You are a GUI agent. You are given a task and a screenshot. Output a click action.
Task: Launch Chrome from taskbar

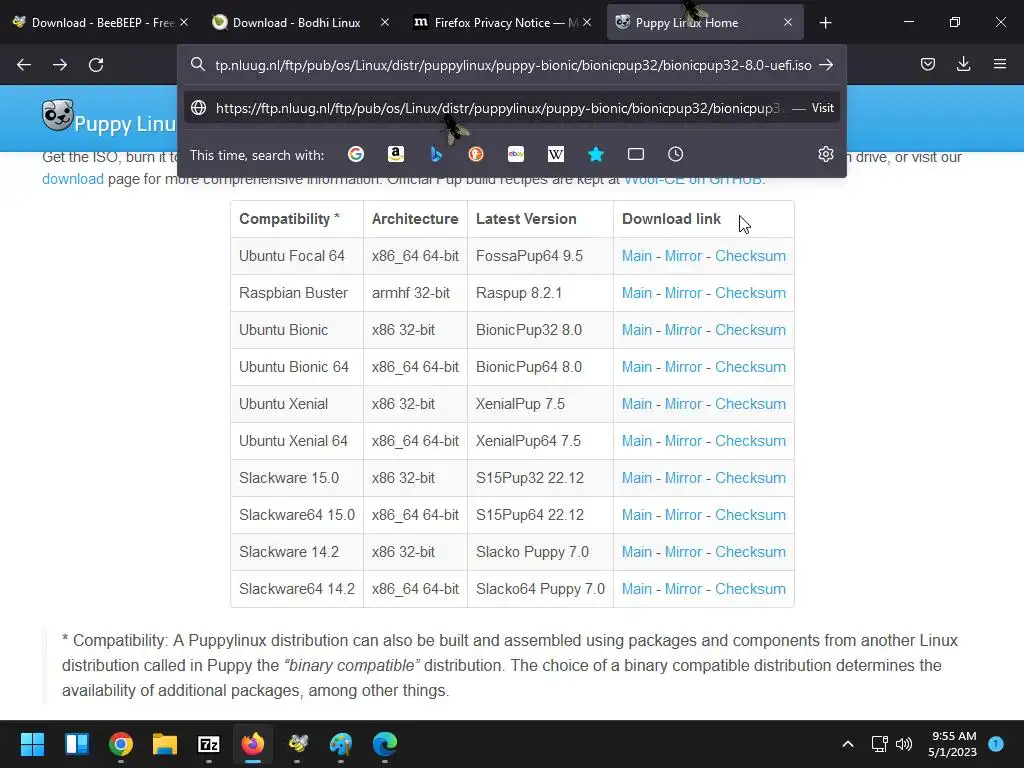tap(121, 744)
